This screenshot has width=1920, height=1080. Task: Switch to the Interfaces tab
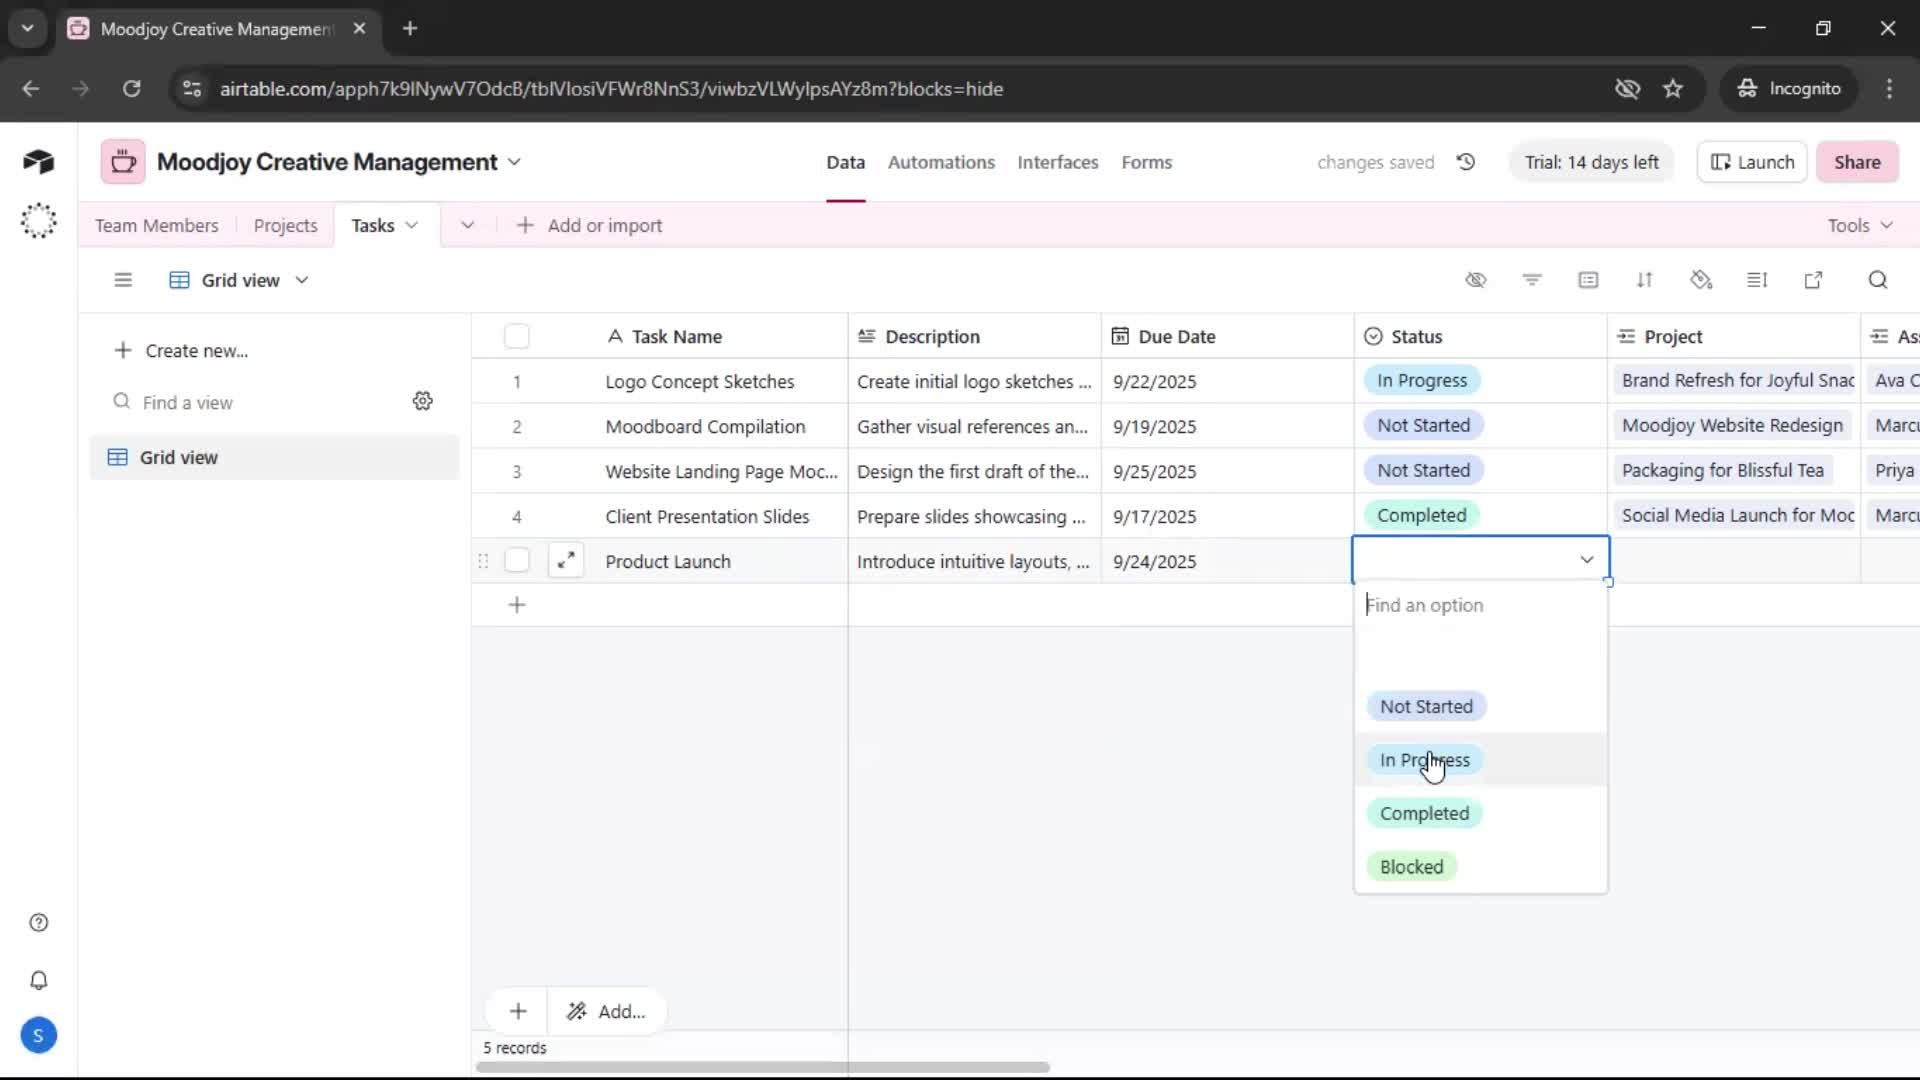pos(1058,162)
